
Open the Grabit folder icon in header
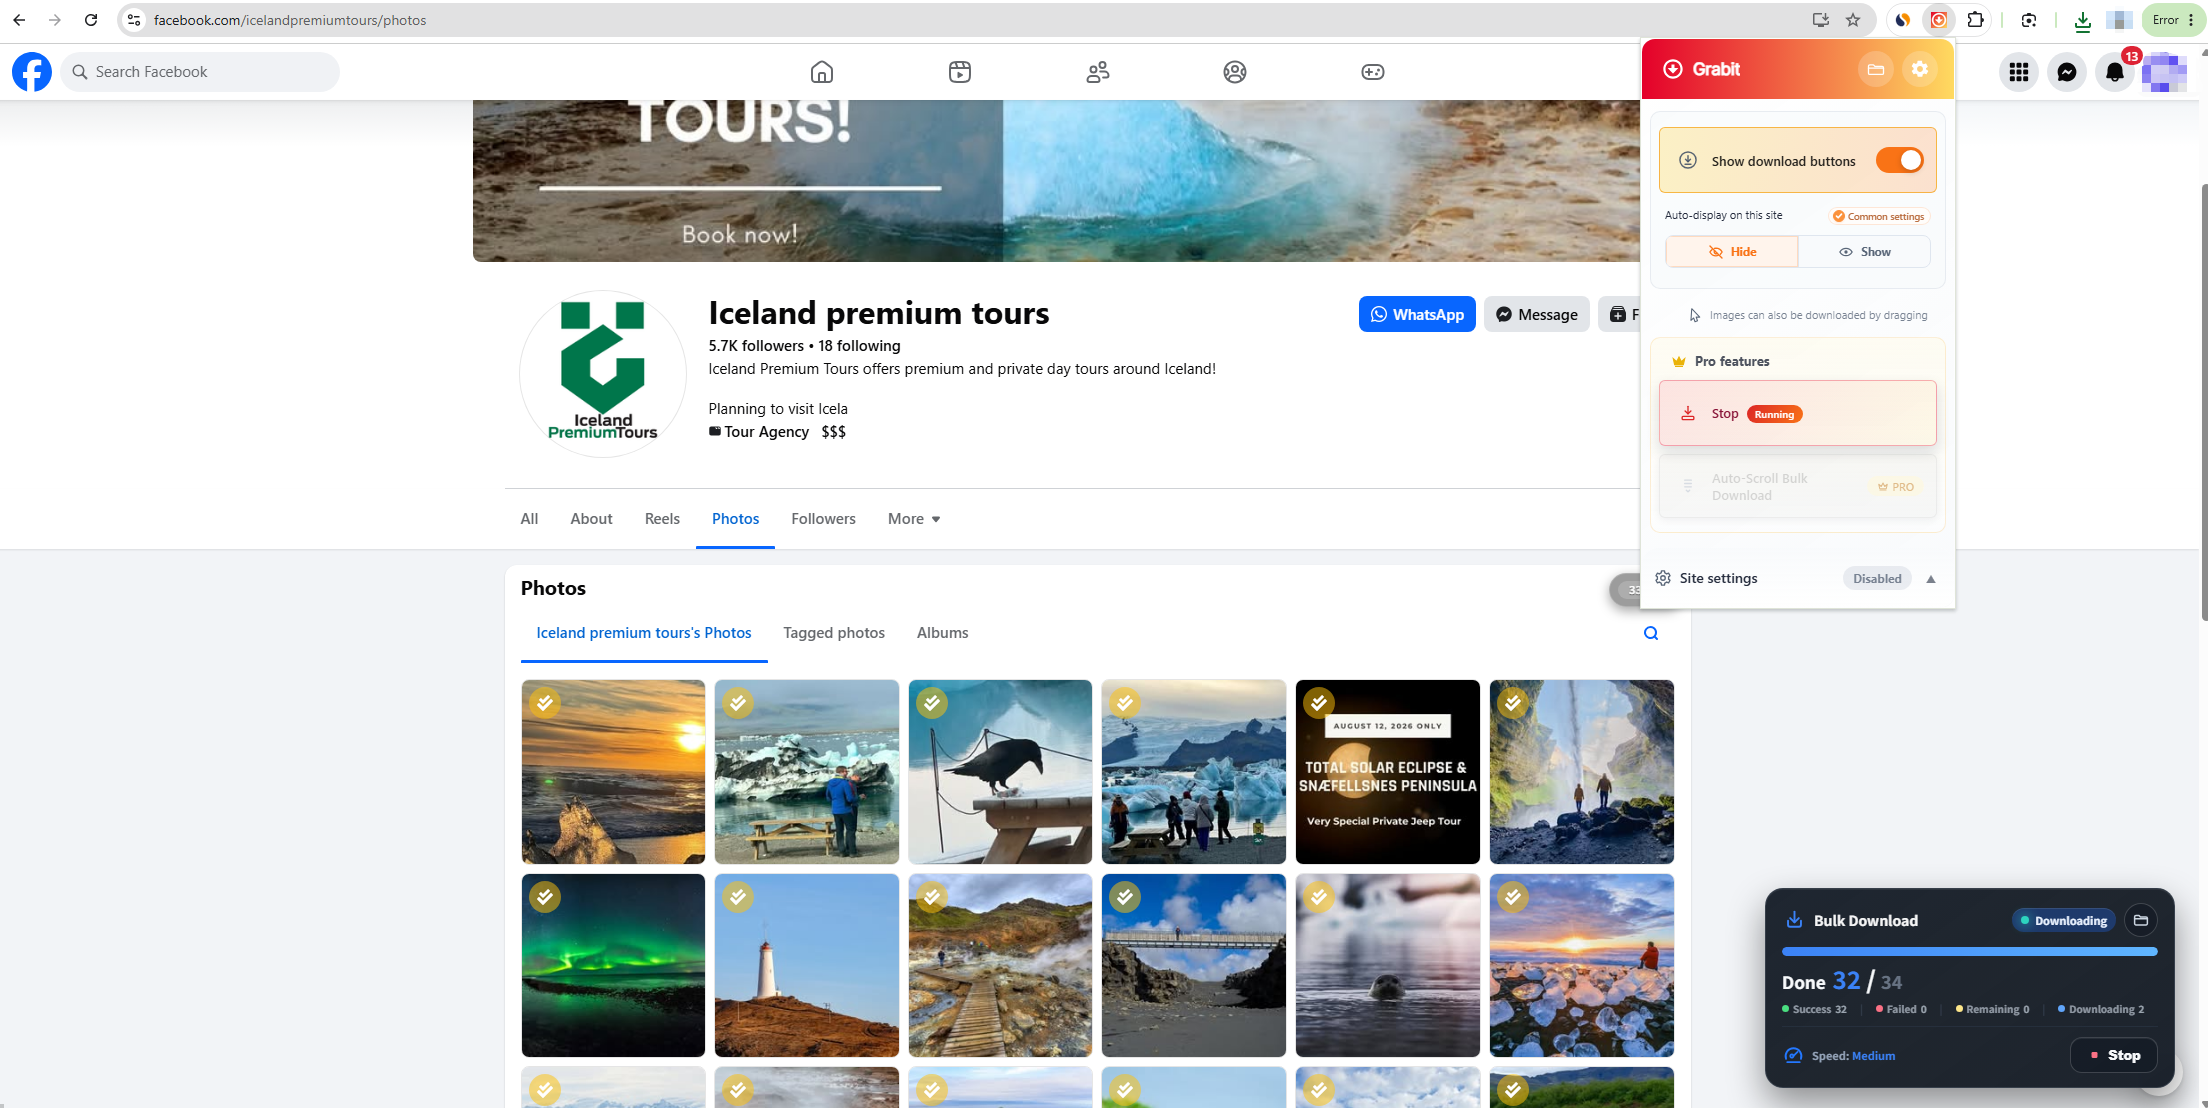[1876, 69]
